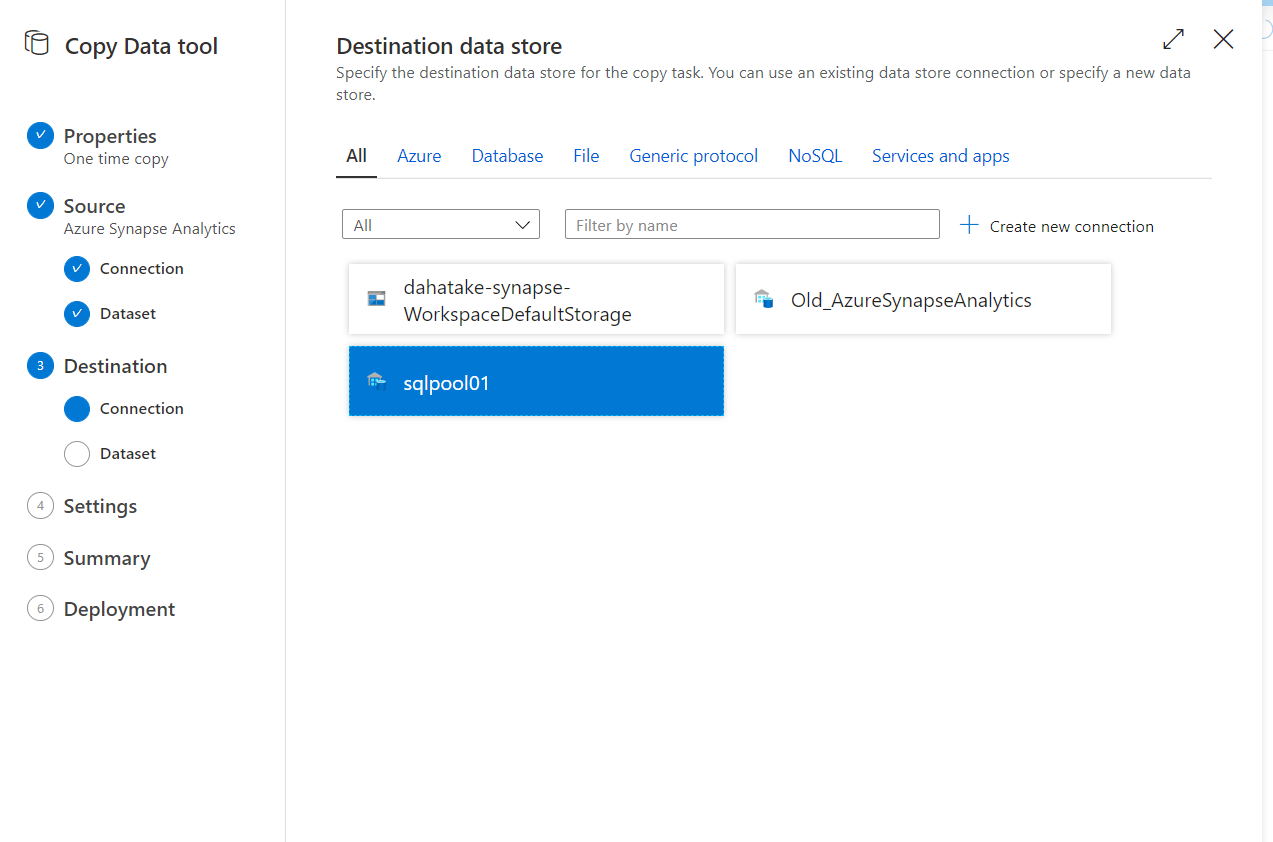
Task: Open Dataset under Destination
Action: pos(128,453)
